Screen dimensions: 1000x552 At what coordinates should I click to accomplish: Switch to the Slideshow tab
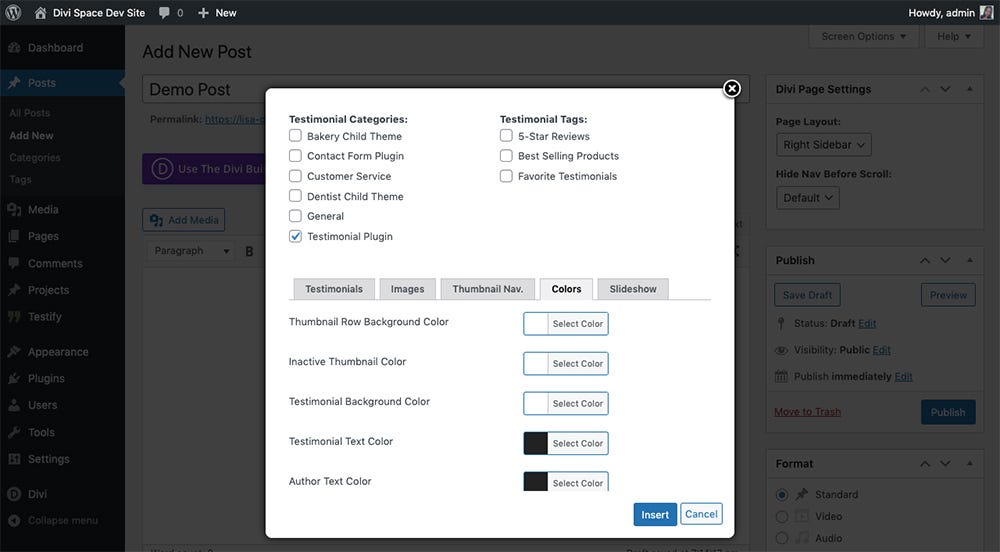coord(633,289)
